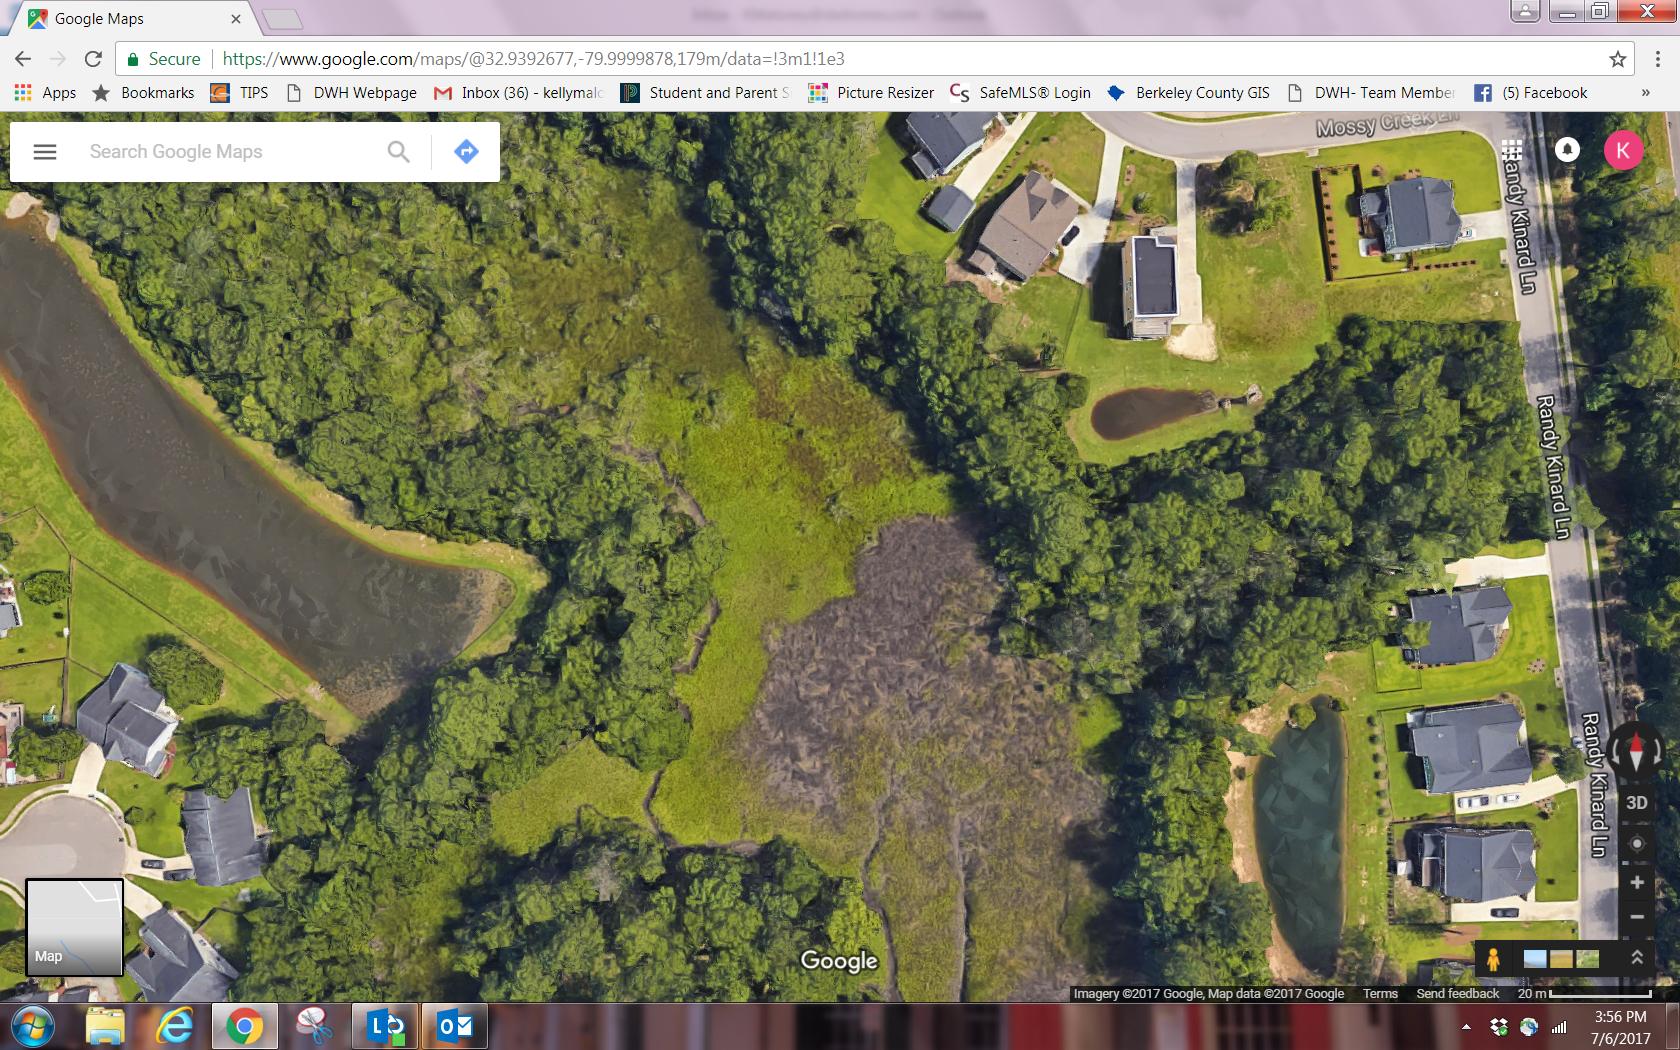Toggle show your location button
The width and height of the screenshot is (1680, 1050).
point(1637,843)
